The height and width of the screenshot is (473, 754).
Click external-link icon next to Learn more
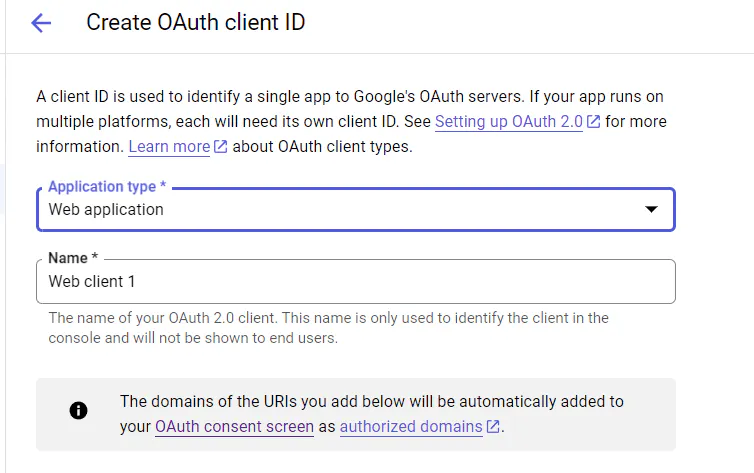[x=221, y=147]
